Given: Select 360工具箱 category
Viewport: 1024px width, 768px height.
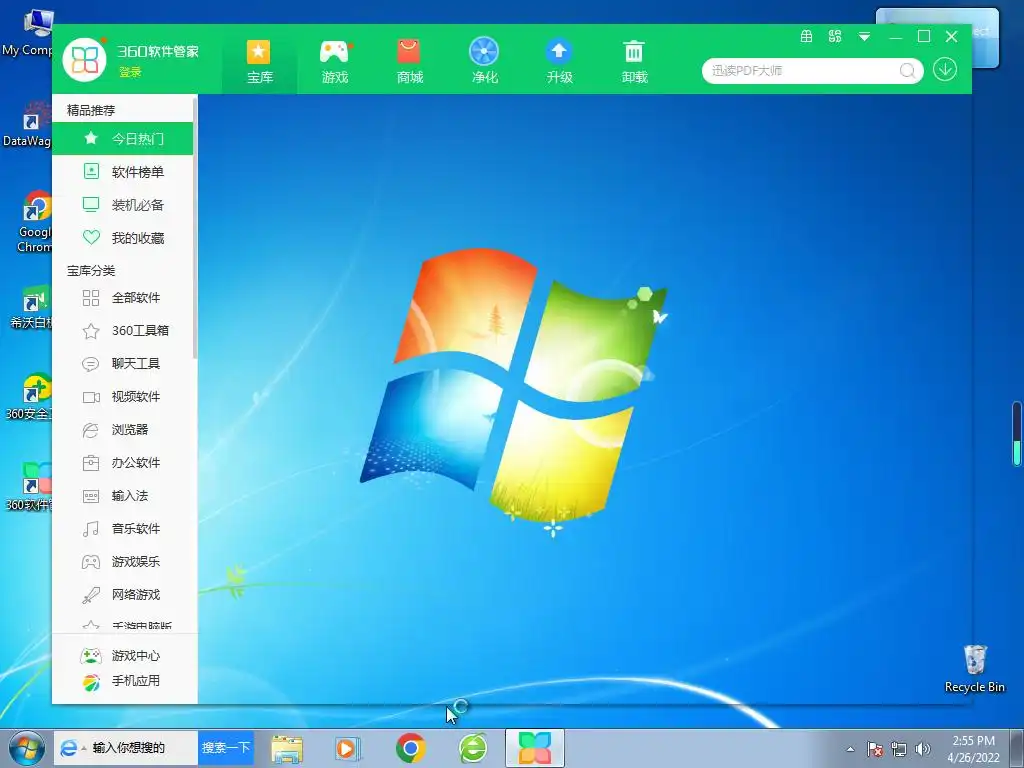Looking at the screenshot, I should [x=122, y=330].
